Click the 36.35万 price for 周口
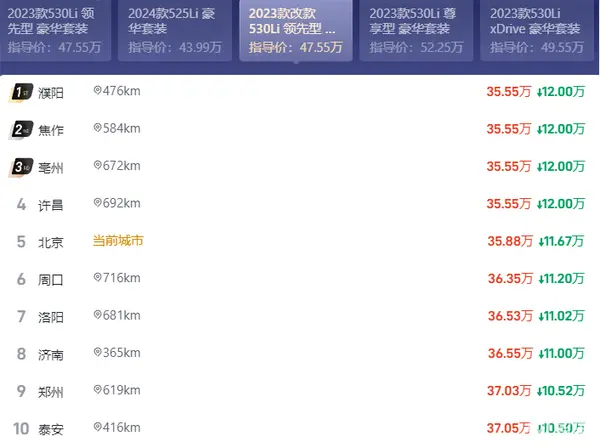This screenshot has width=600, height=448. click(x=510, y=279)
